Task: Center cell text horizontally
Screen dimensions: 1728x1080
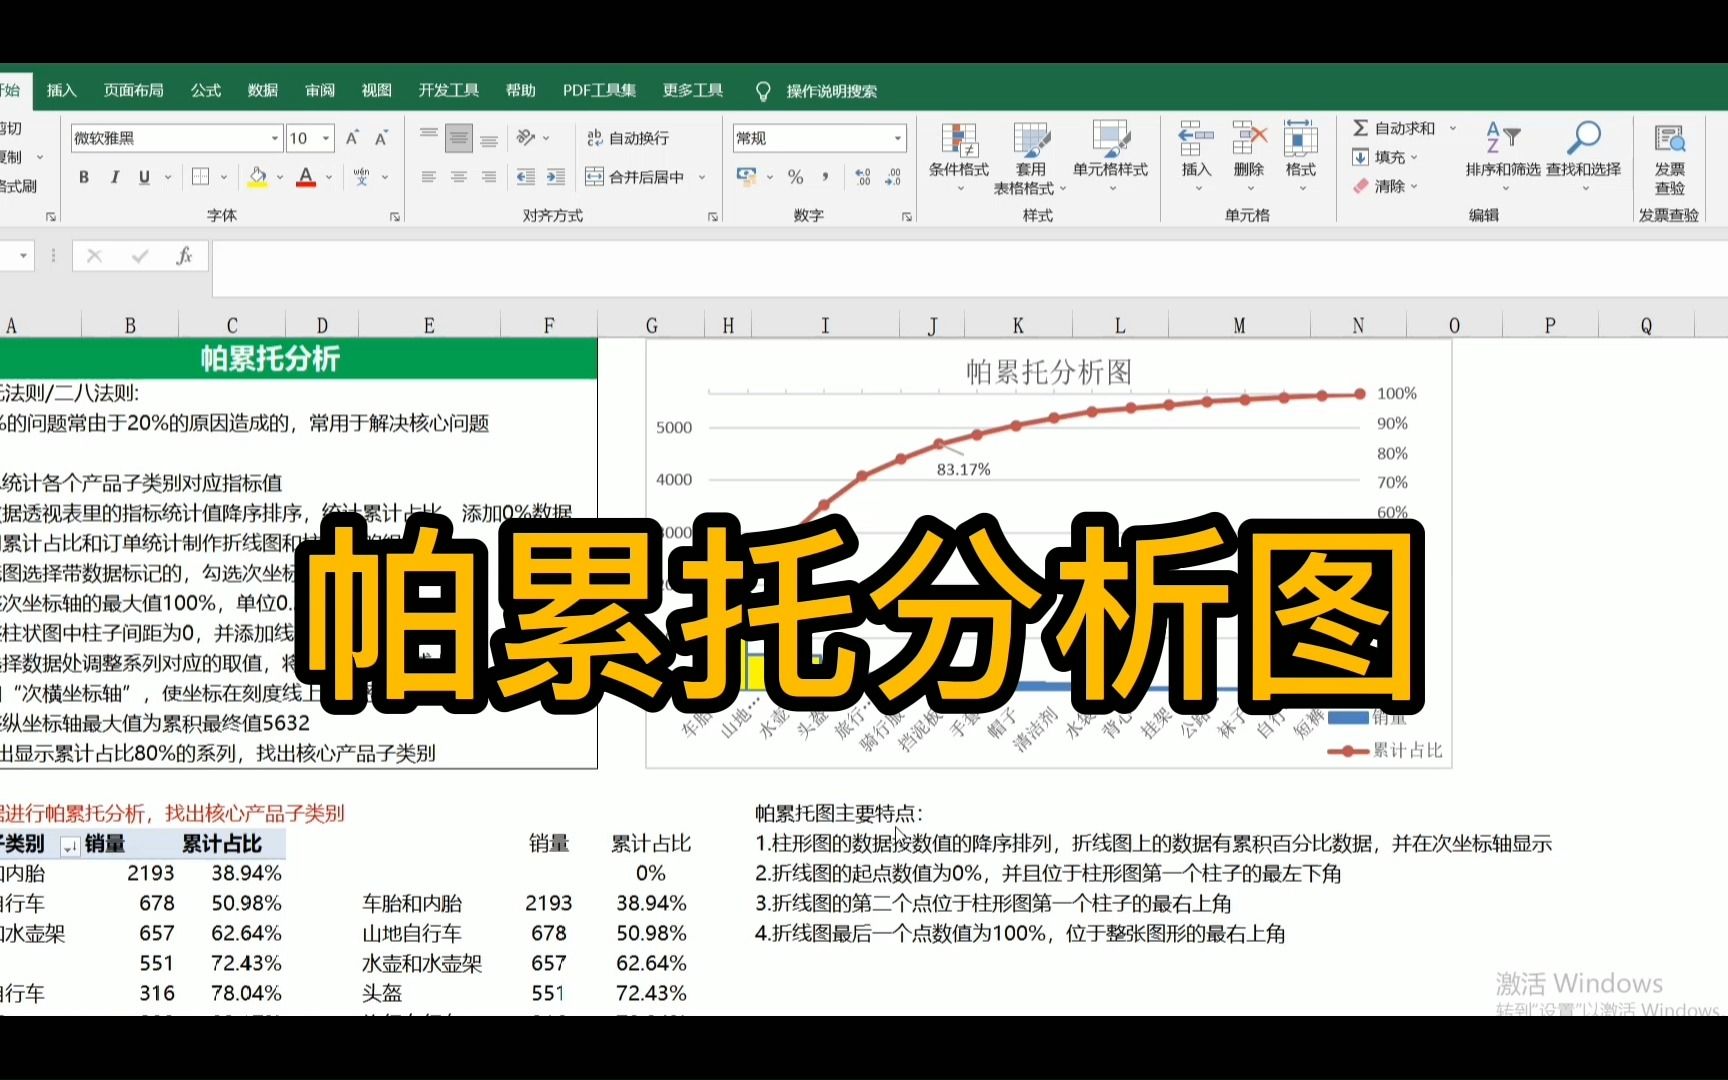Action: (x=459, y=177)
